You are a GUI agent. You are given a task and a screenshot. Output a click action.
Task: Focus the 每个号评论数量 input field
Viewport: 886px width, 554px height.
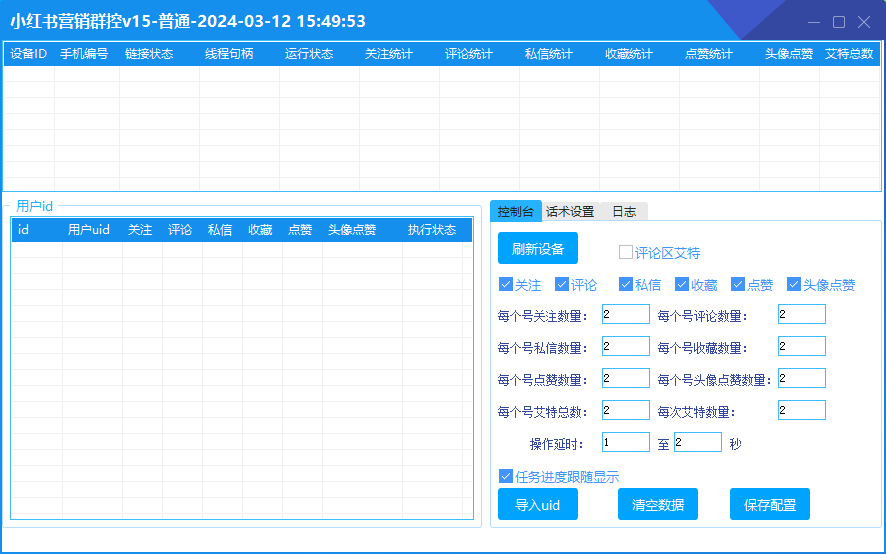coord(802,315)
